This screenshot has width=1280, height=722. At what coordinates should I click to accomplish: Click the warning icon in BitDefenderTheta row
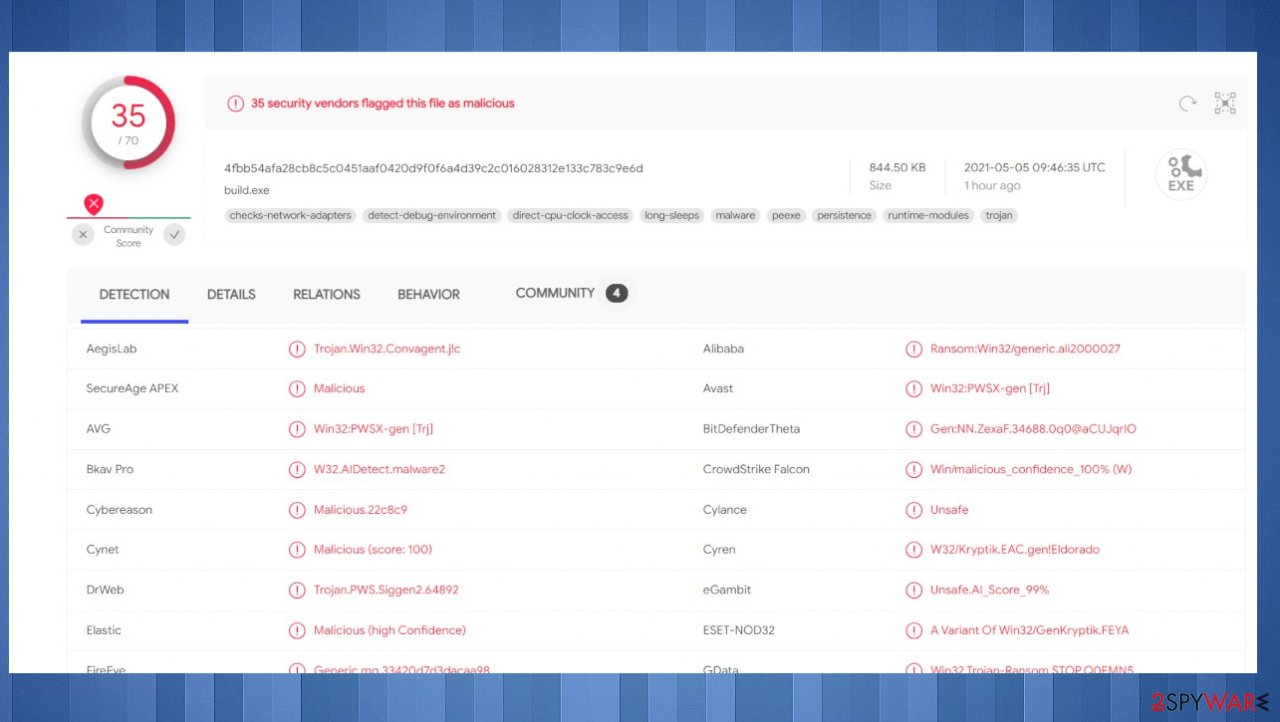click(x=914, y=429)
